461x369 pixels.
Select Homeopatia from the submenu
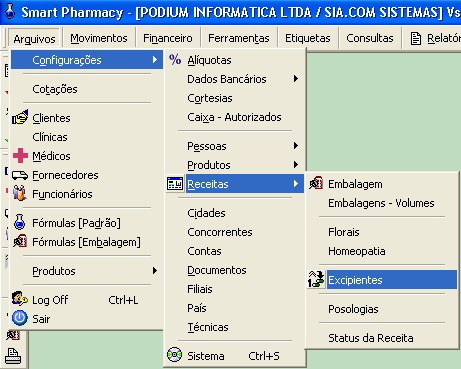[x=382, y=251]
